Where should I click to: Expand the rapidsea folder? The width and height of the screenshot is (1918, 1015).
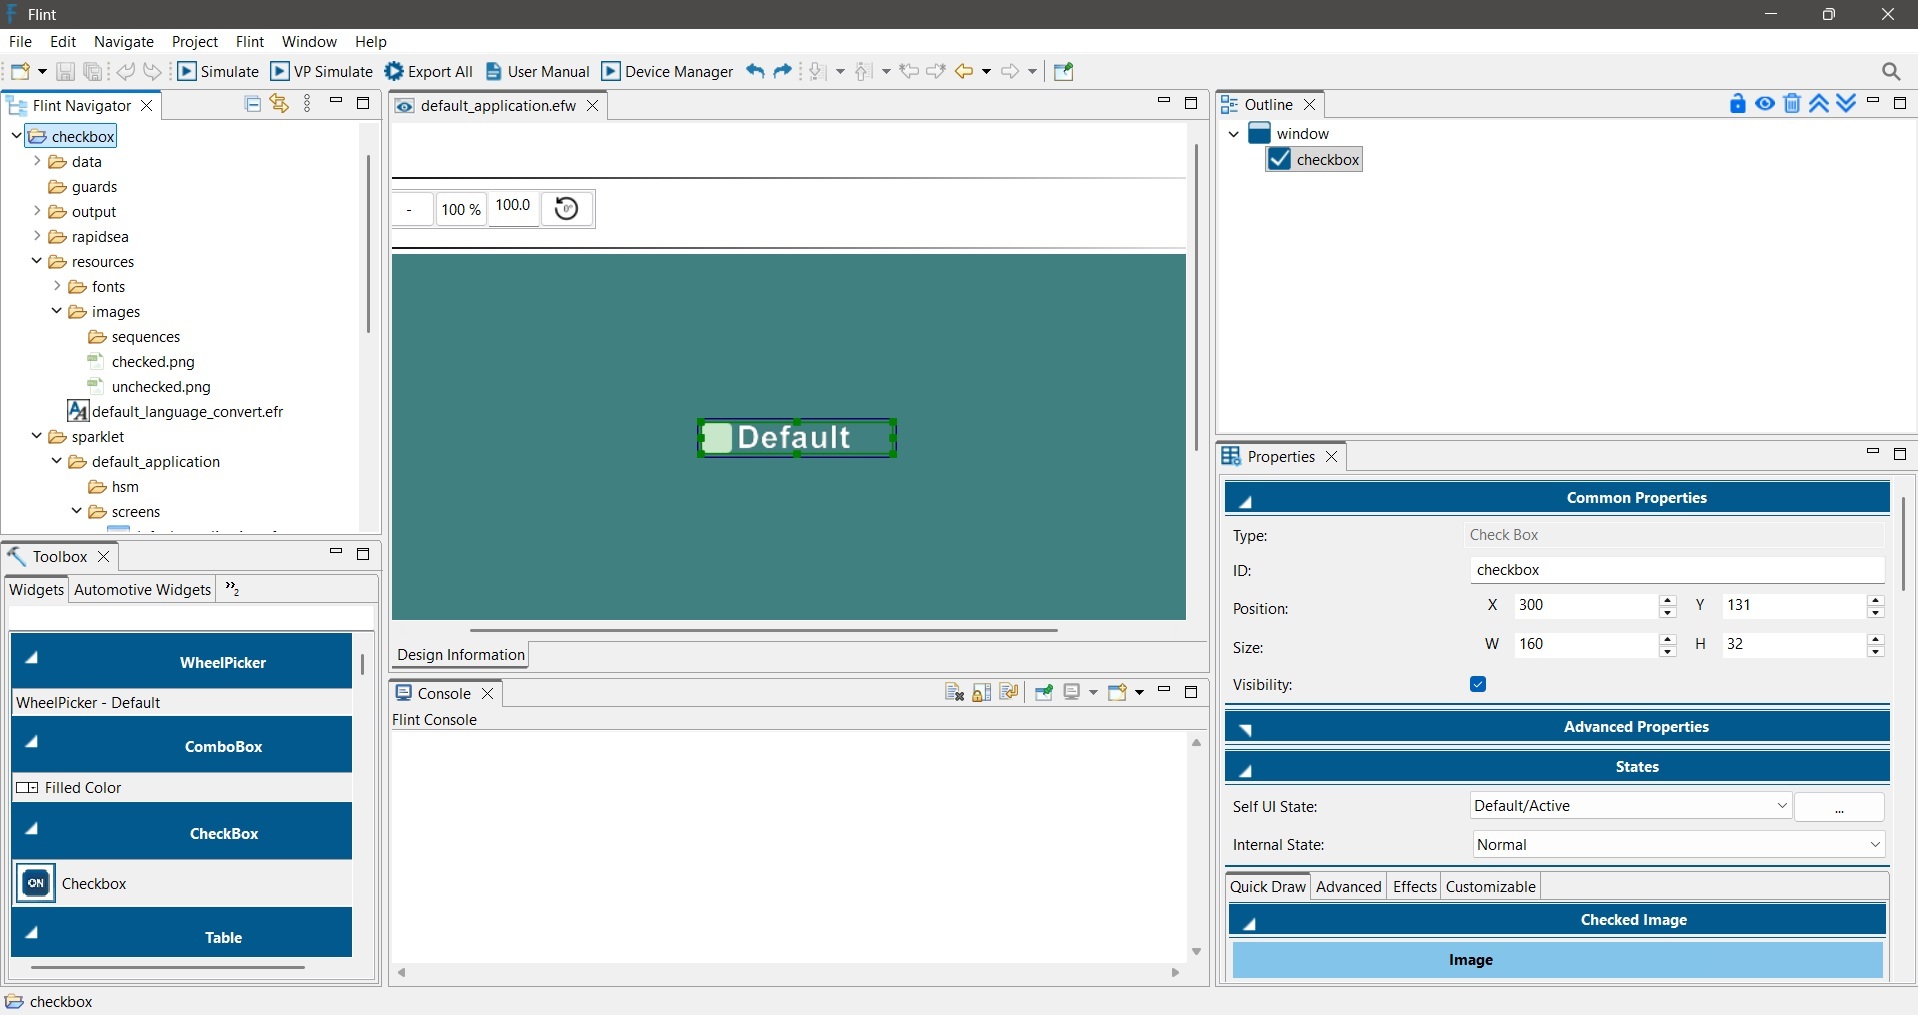37,236
